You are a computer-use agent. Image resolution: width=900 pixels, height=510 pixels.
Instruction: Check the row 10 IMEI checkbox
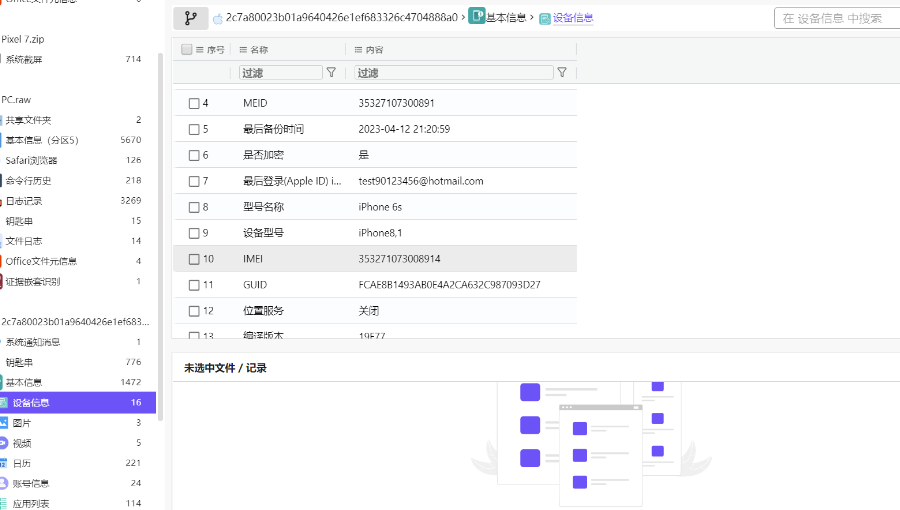(x=194, y=259)
